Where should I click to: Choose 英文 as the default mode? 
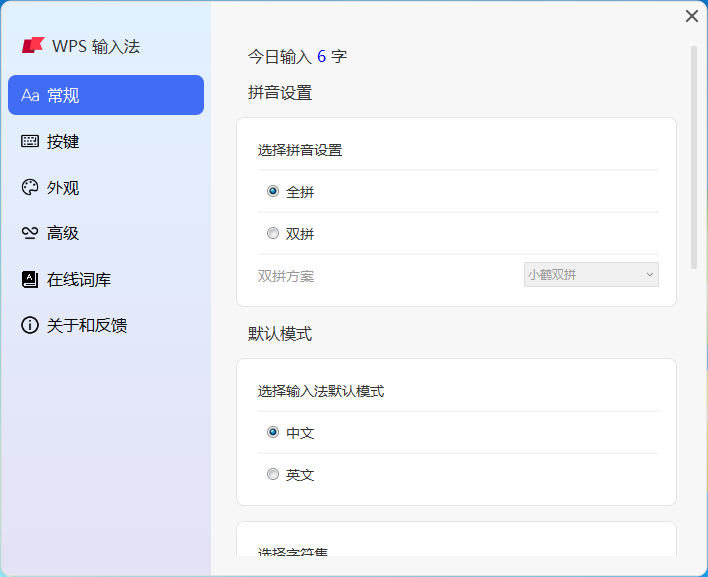click(273, 475)
